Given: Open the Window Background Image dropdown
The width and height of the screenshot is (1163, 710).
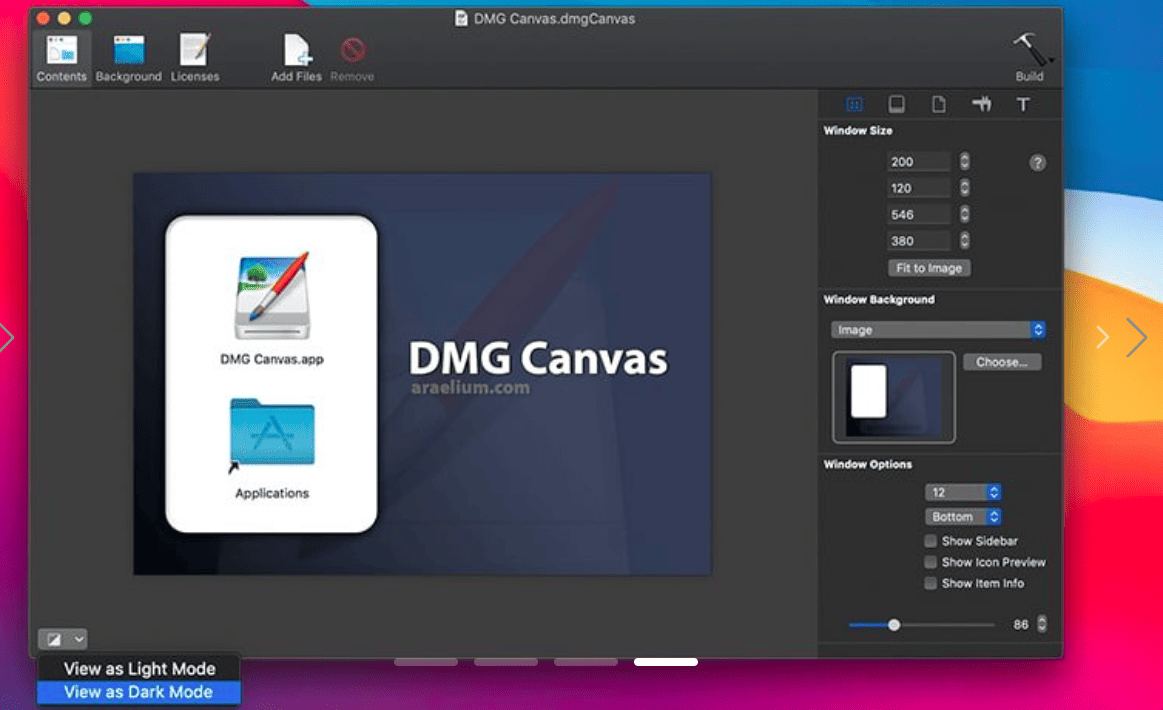Looking at the screenshot, I should point(938,329).
